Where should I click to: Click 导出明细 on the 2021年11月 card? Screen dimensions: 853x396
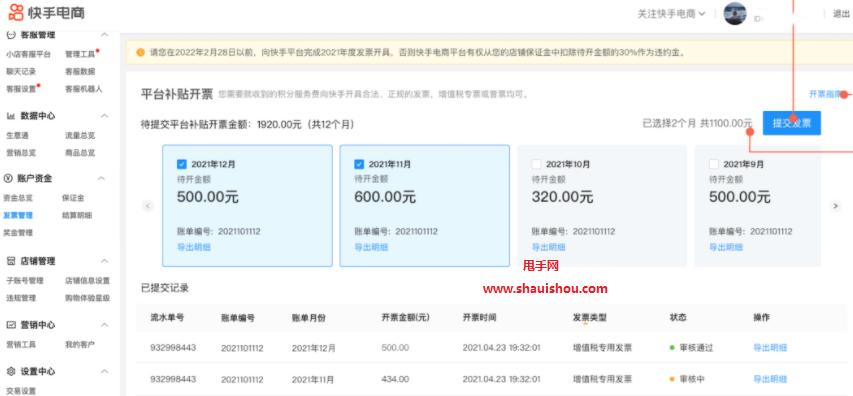(x=371, y=248)
